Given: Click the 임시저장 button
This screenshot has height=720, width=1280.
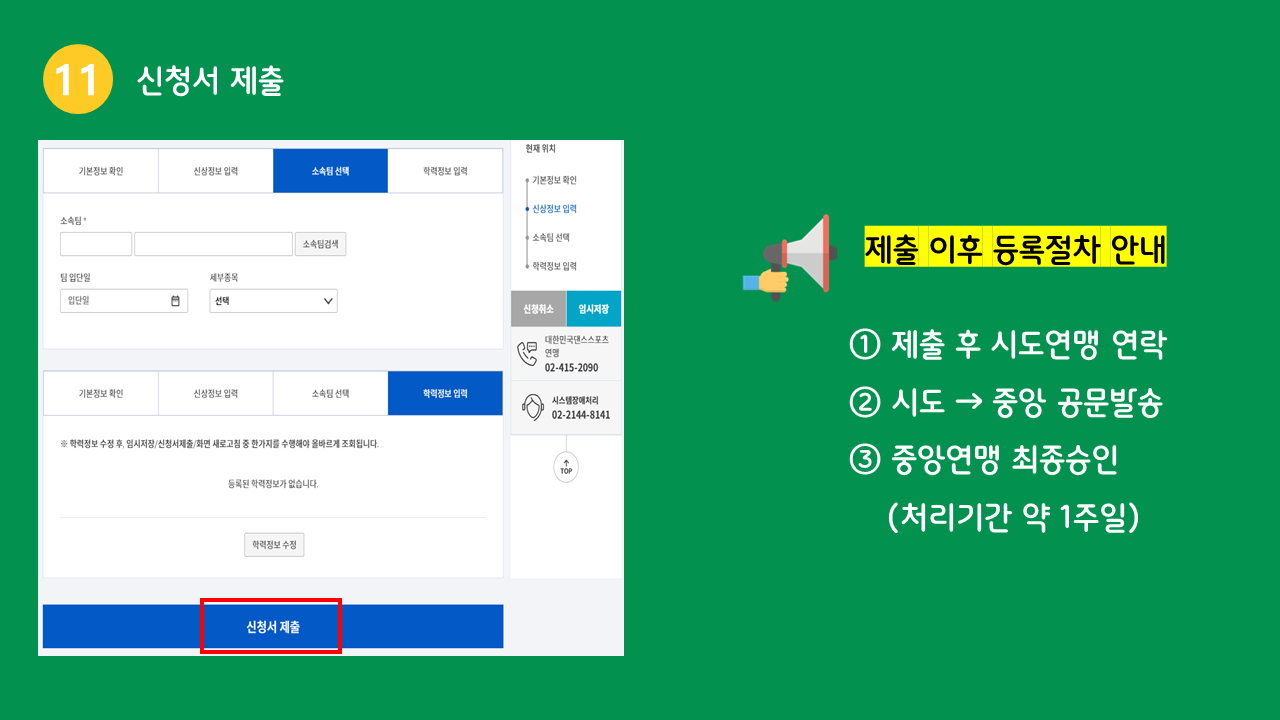Looking at the screenshot, I should pos(594,309).
